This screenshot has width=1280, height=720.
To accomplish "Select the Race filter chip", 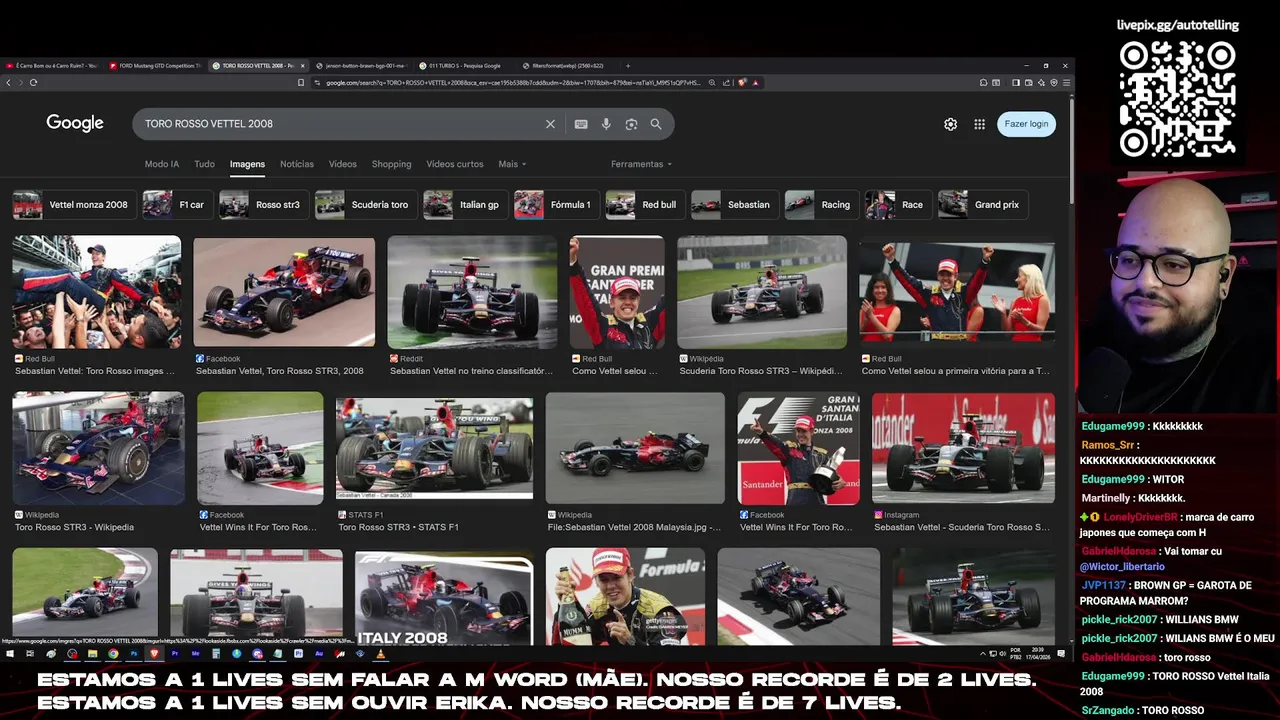I will [x=897, y=205].
